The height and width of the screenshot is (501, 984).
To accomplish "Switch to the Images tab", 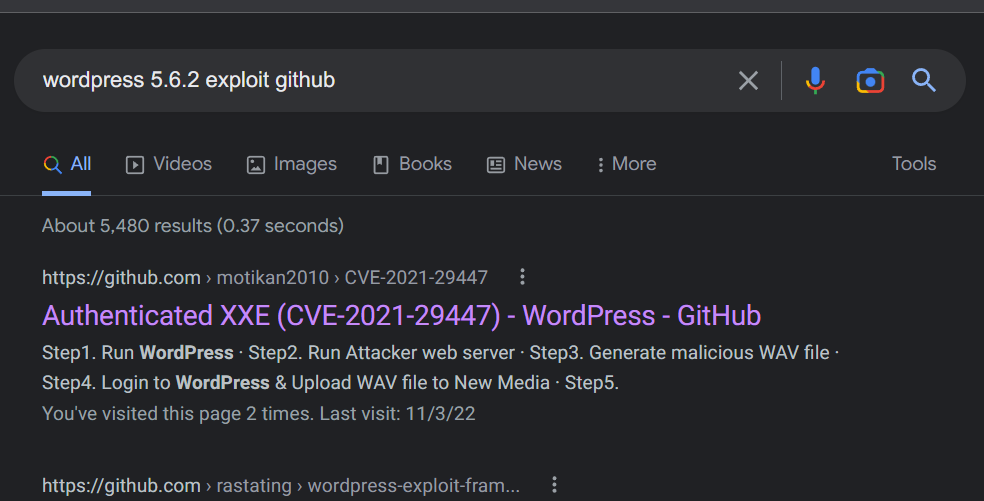I will [x=291, y=164].
